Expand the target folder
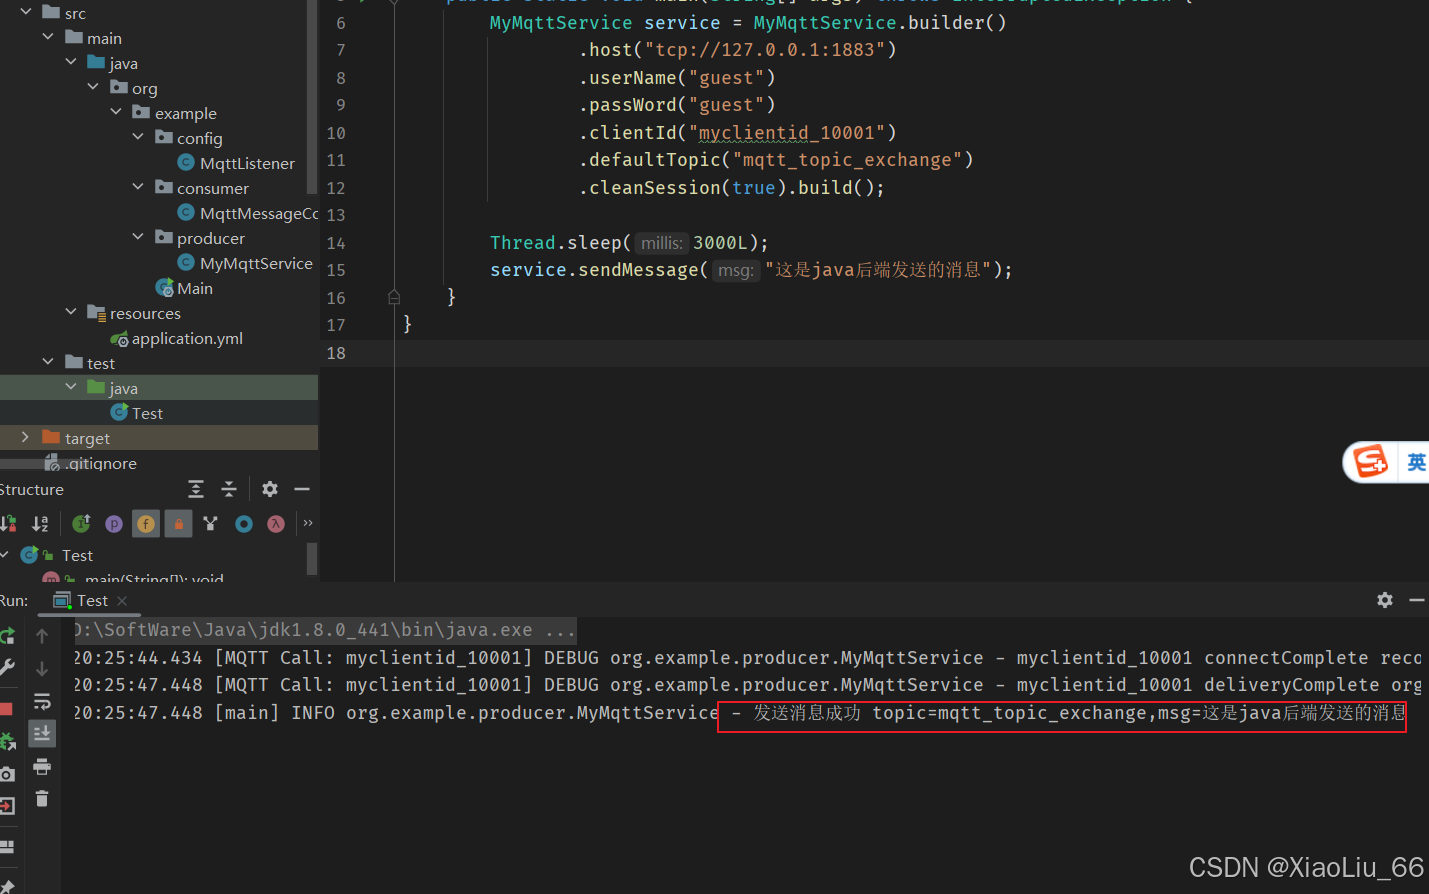Image resolution: width=1429 pixels, height=894 pixels. tap(24, 437)
